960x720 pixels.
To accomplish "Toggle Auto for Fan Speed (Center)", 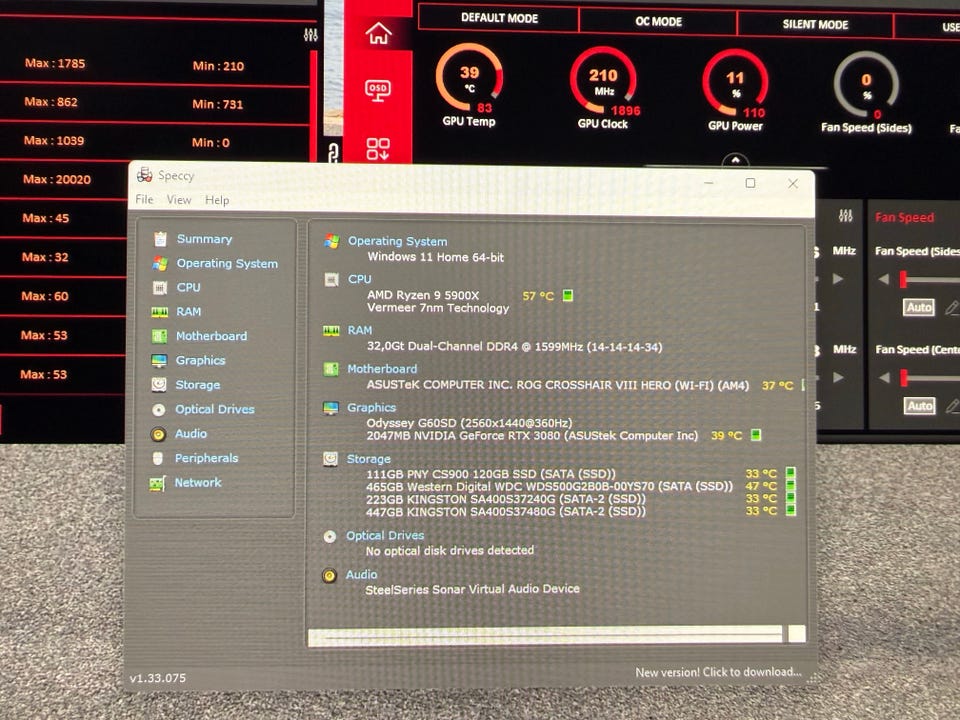I will 920,406.
